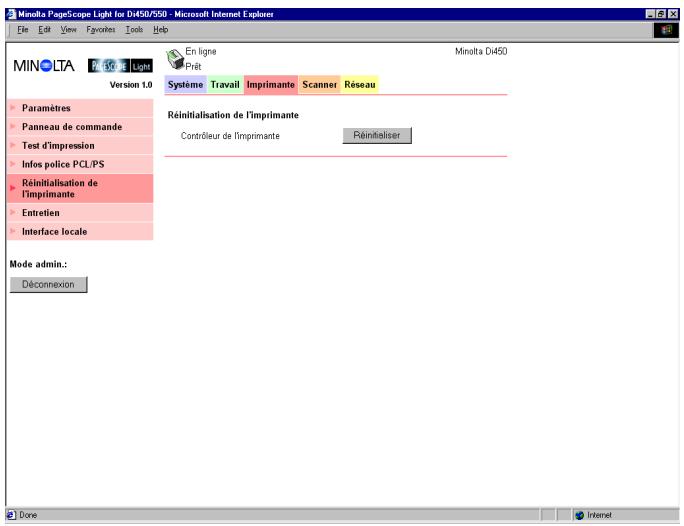Image resolution: width=684 pixels, height=526 pixels.
Task: Switch to the Système tab
Action: pos(185,85)
